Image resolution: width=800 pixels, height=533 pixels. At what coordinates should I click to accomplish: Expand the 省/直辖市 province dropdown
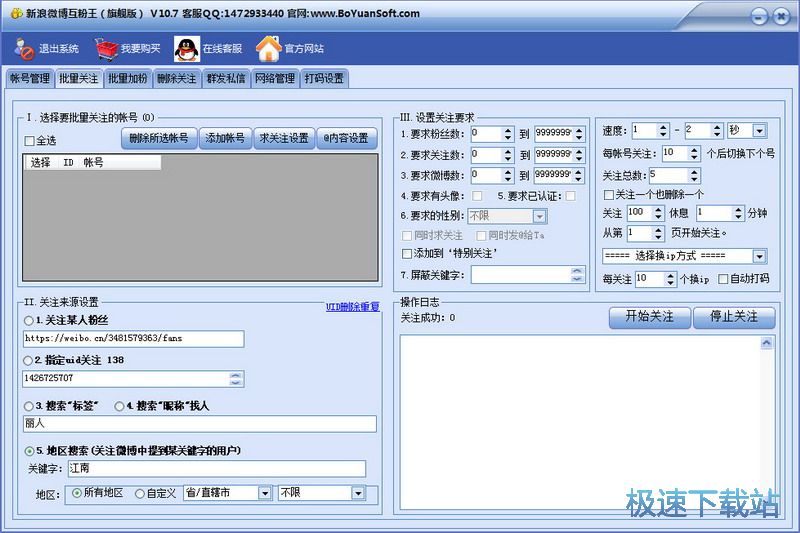(x=264, y=493)
